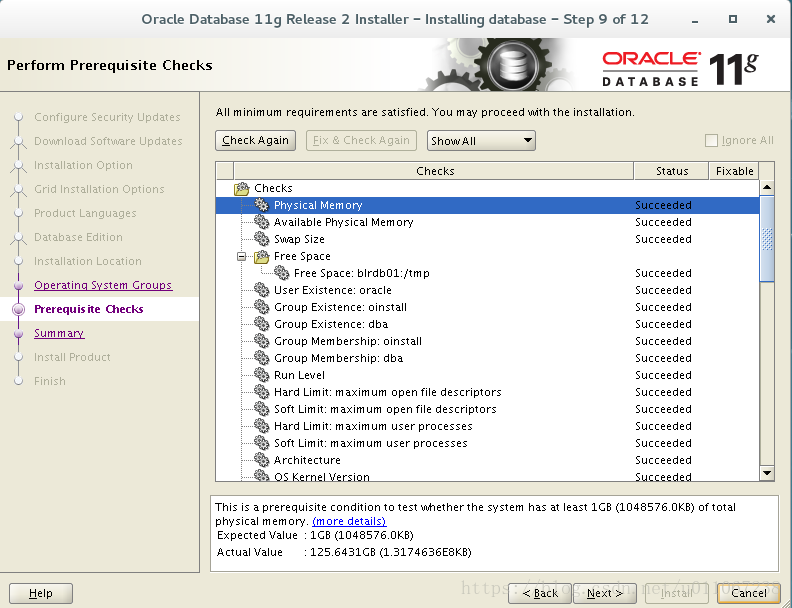Click the Database Edition step
The image size is (792, 608).
pos(78,237)
